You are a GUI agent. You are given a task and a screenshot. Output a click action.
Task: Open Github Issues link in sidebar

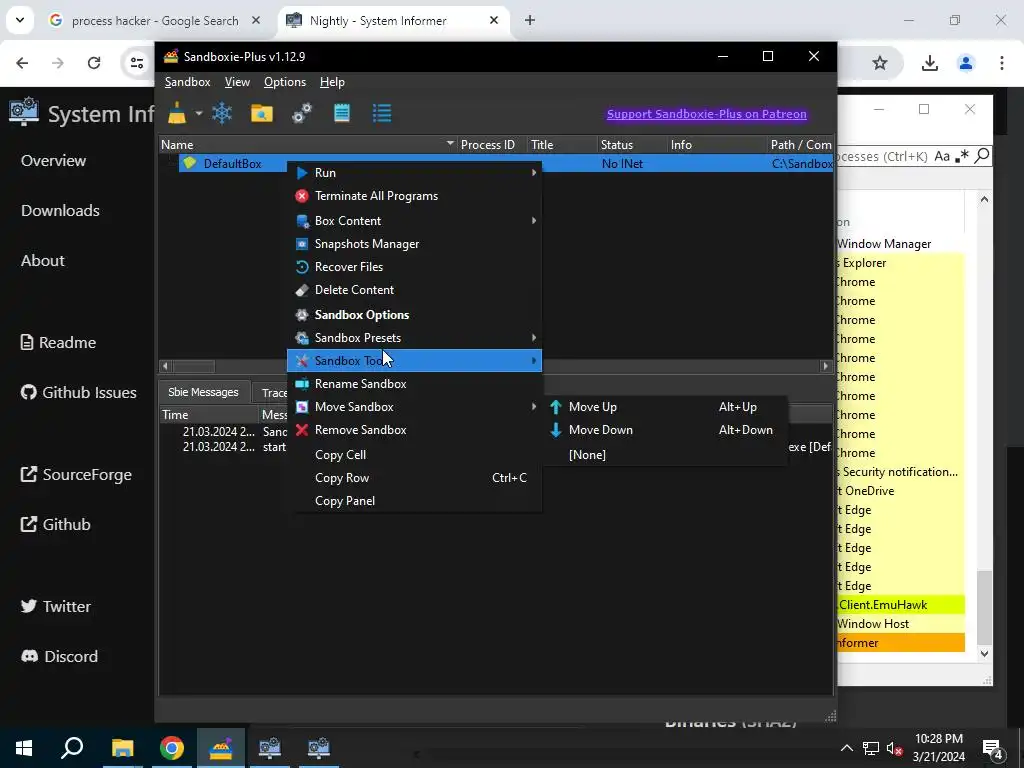click(x=78, y=392)
